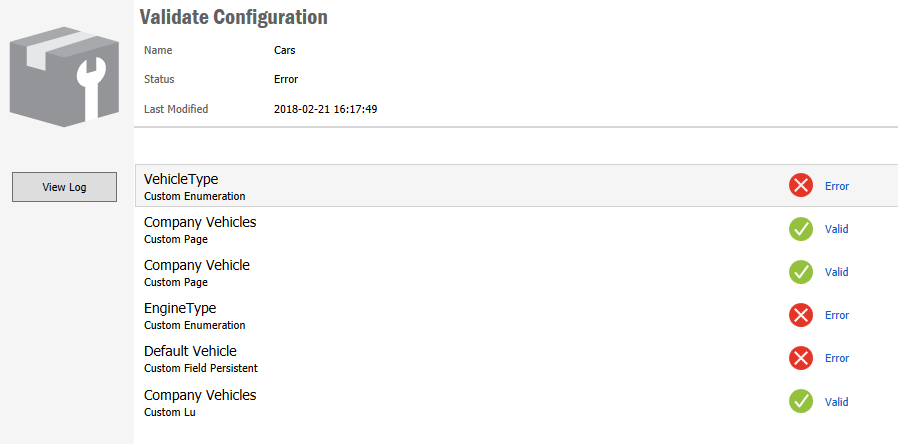Viewport: 898px width, 444px height.
Task: Select the EngineType row title
Action: pos(180,308)
